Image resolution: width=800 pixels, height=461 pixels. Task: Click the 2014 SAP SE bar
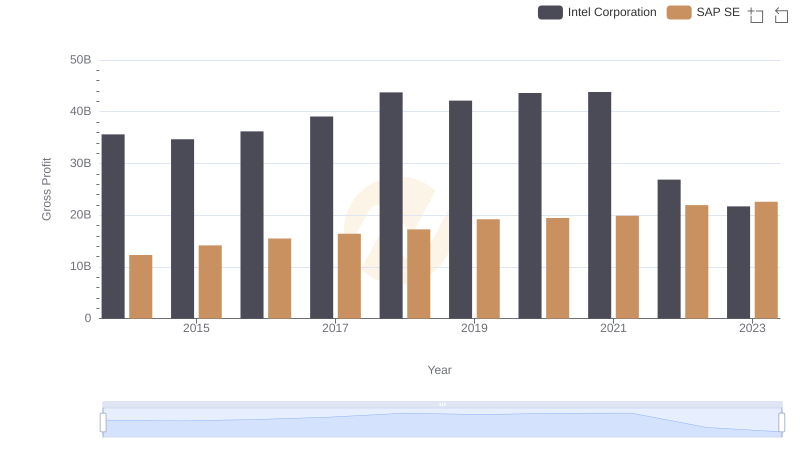(x=141, y=287)
